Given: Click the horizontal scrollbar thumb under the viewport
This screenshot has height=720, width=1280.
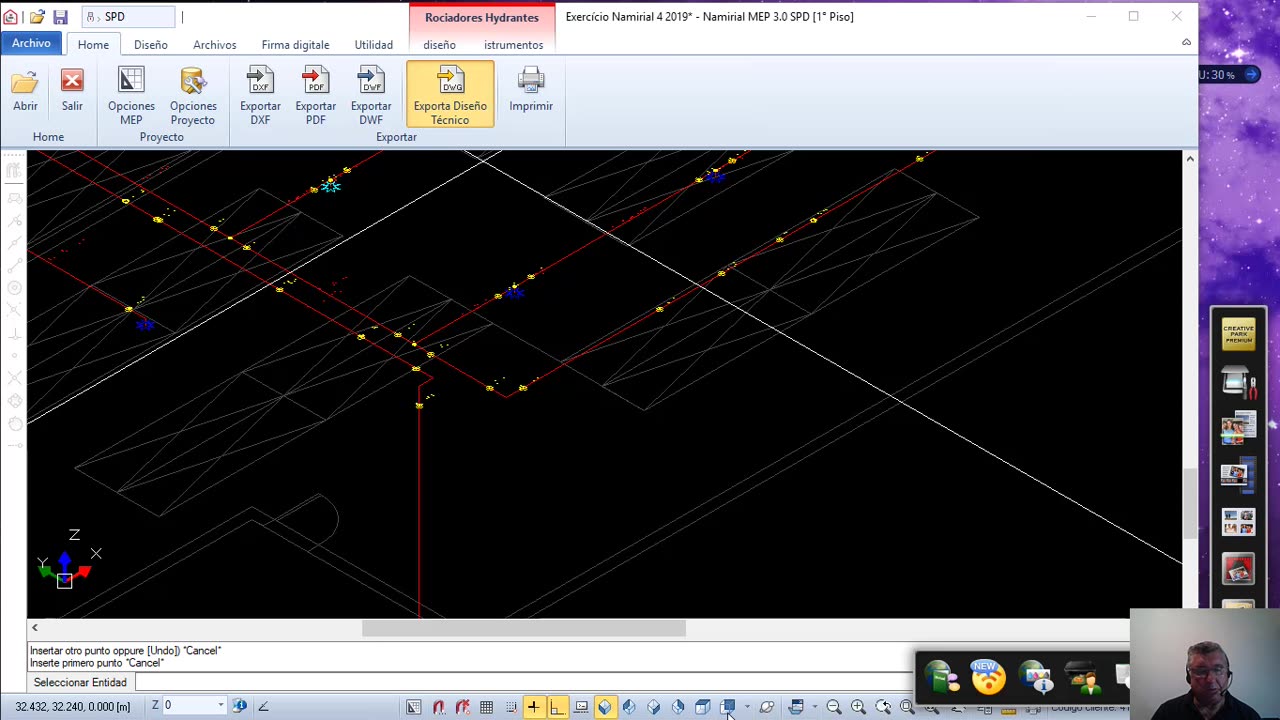Looking at the screenshot, I should [523, 628].
